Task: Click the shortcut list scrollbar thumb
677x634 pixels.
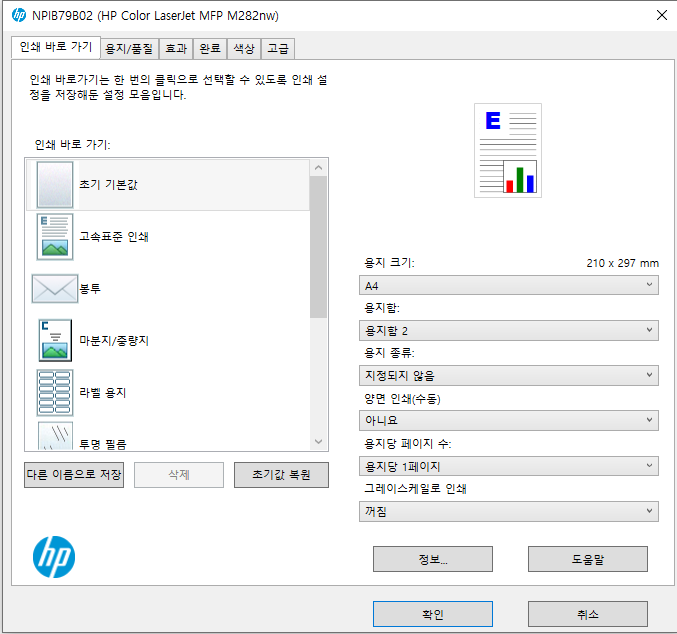Action: pos(319,247)
